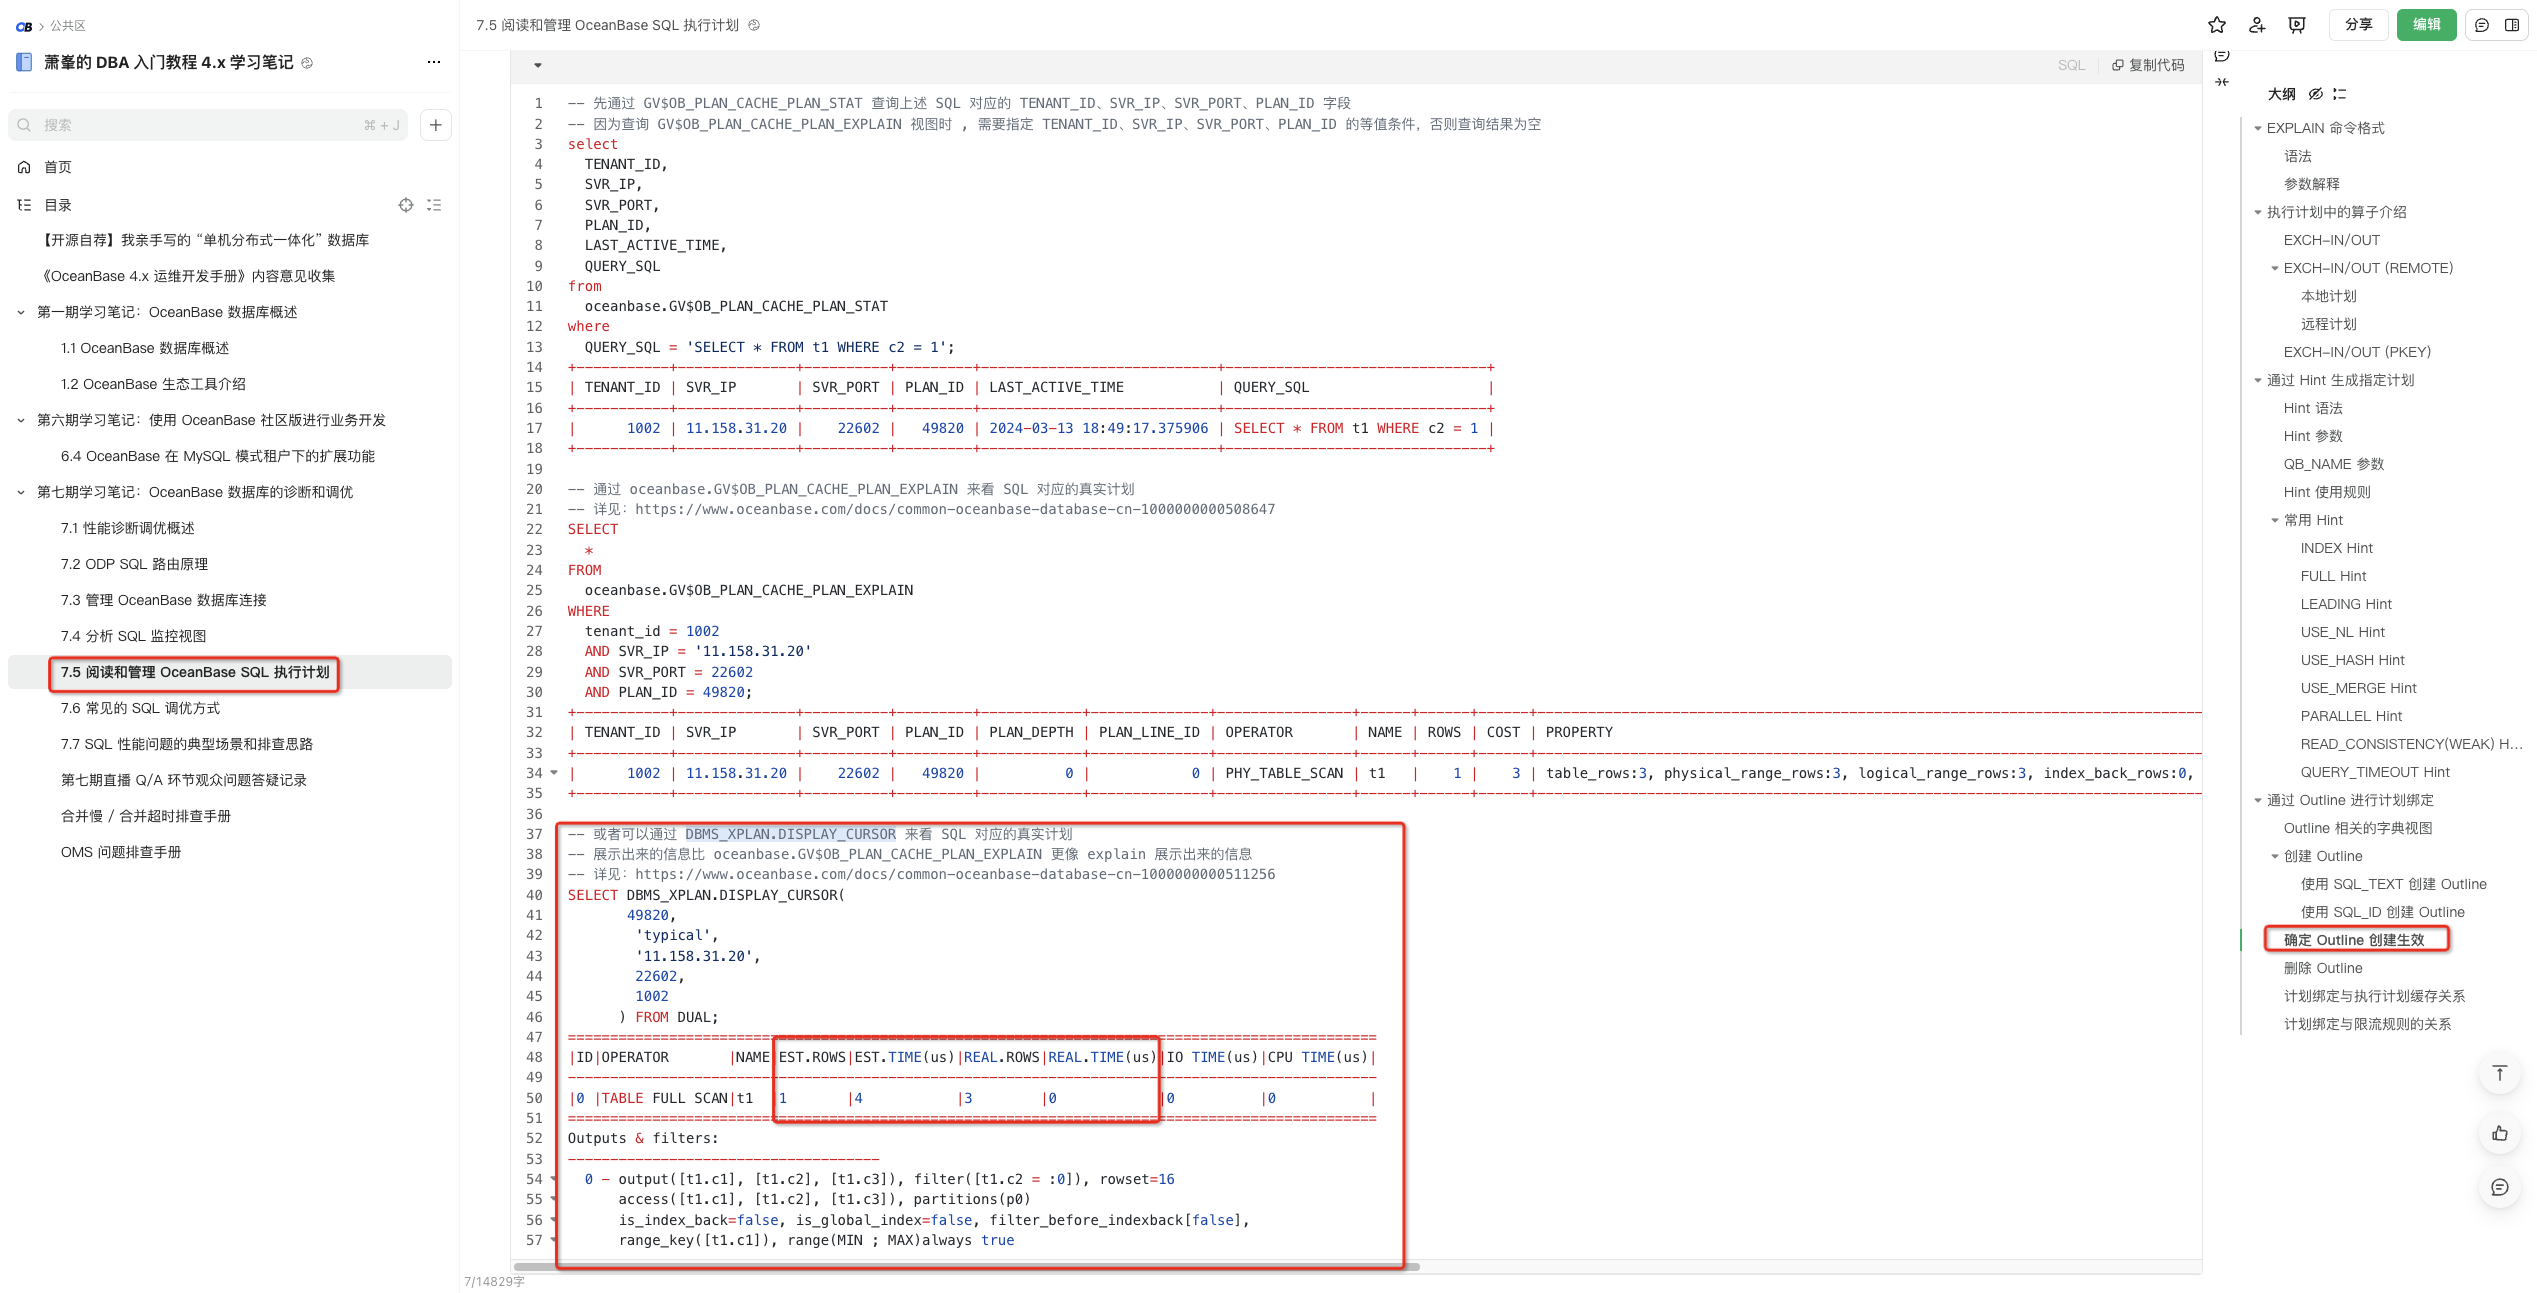
Task: Open 6.4 OceanBase 在 MySQL 模式租户下的扩展功能
Action: (218, 456)
